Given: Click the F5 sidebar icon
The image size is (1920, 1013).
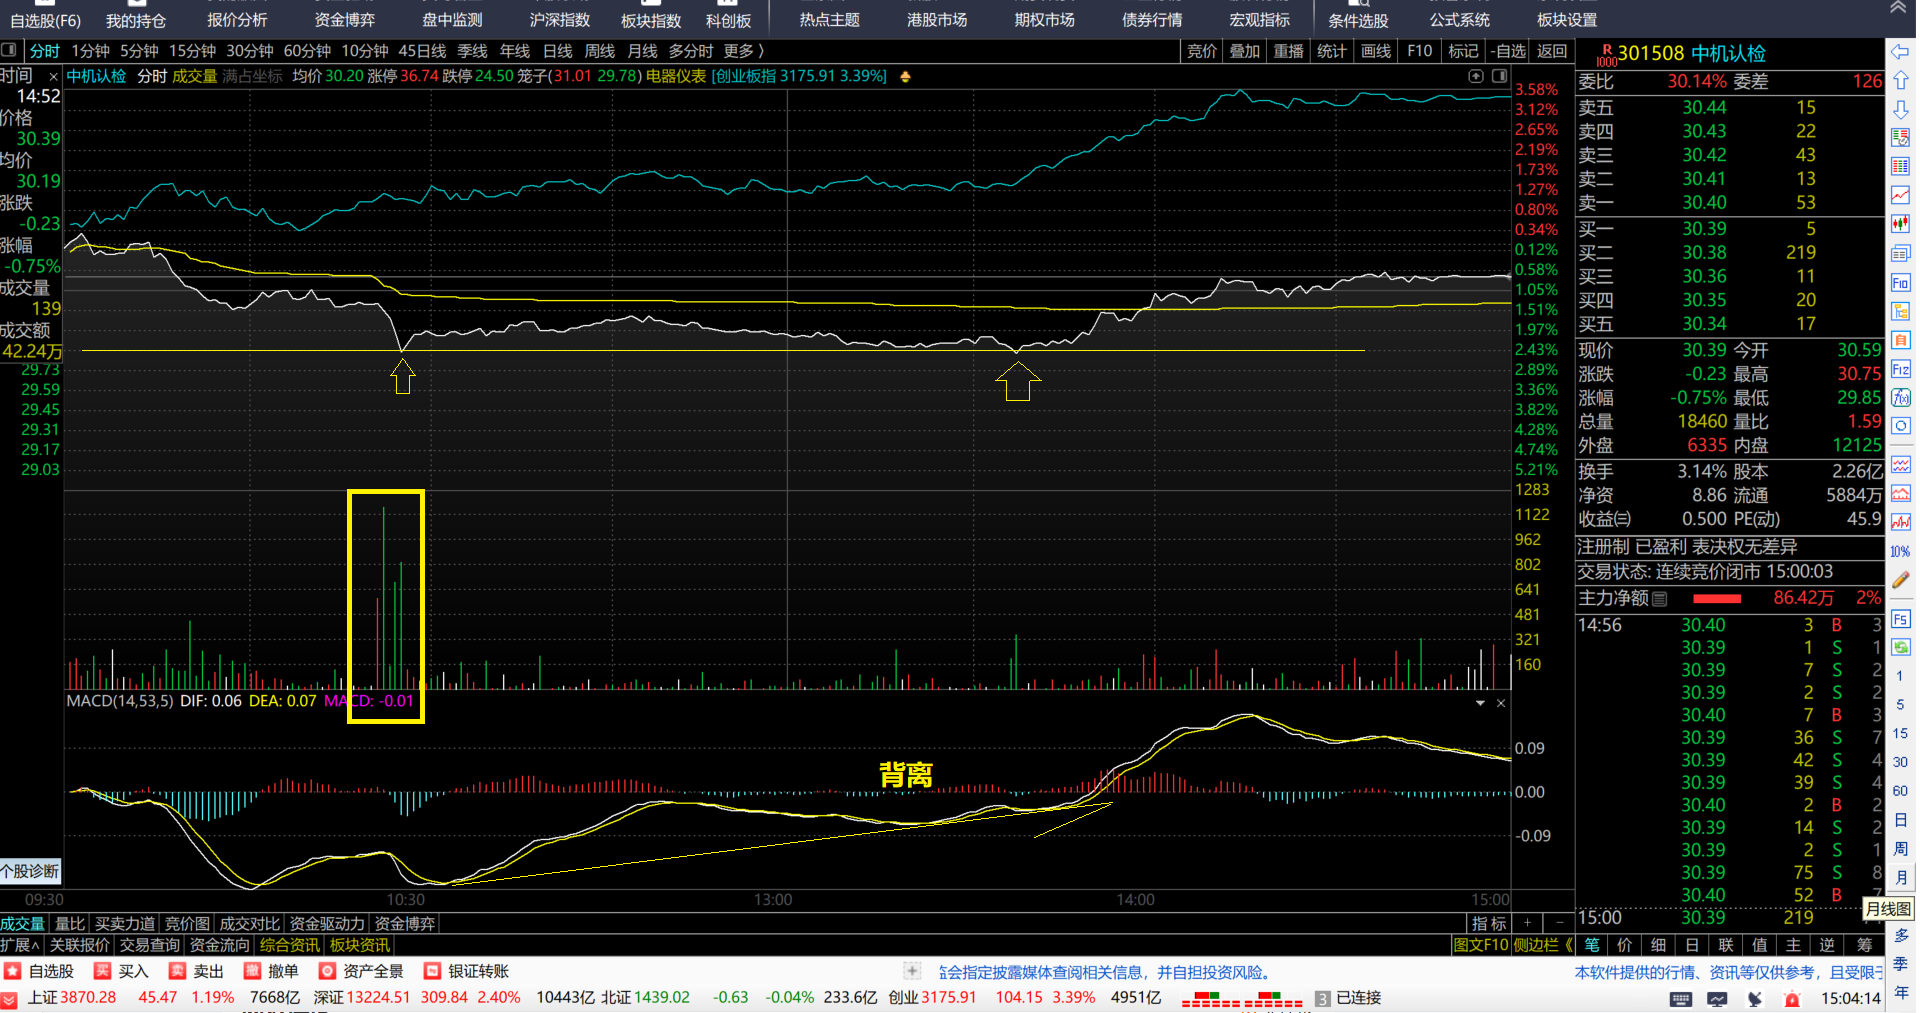Looking at the screenshot, I should click(x=1900, y=619).
